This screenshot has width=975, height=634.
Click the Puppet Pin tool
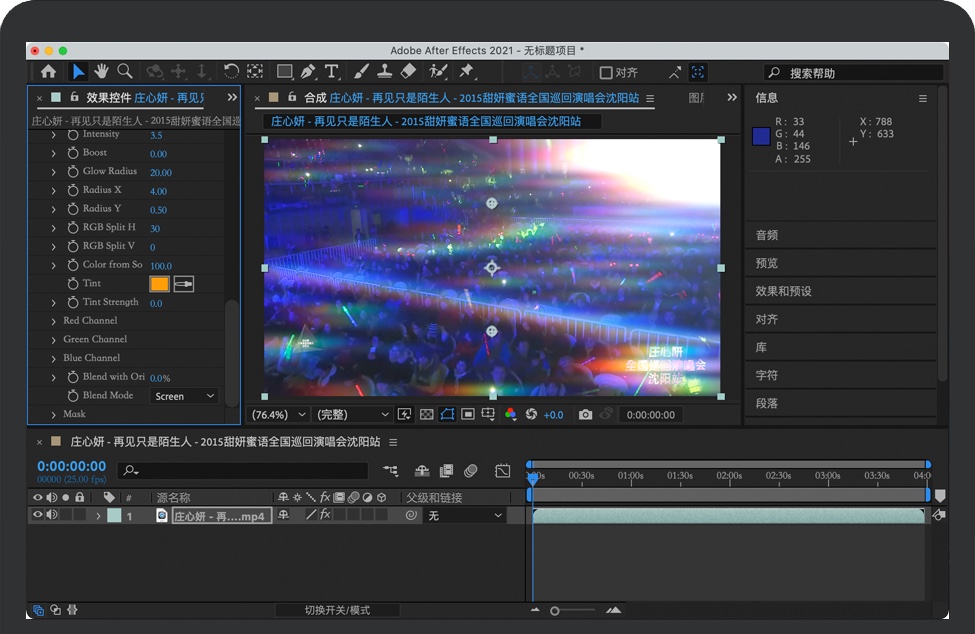[x=466, y=71]
